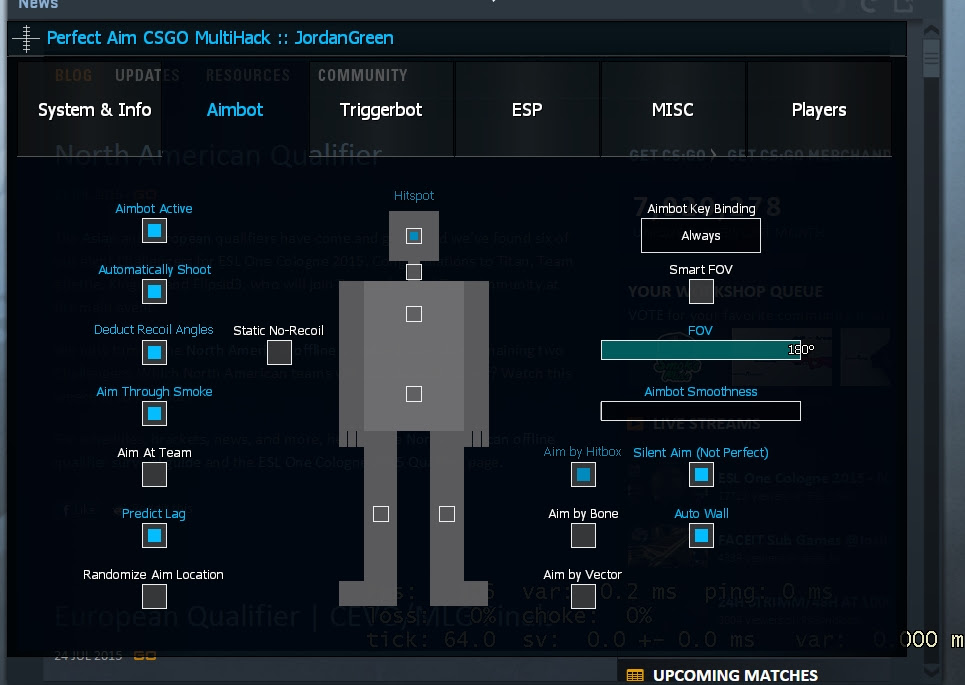The image size is (965, 685).
Task: Toggle the Predict Lag checkbox
Action: (x=154, y=535)
